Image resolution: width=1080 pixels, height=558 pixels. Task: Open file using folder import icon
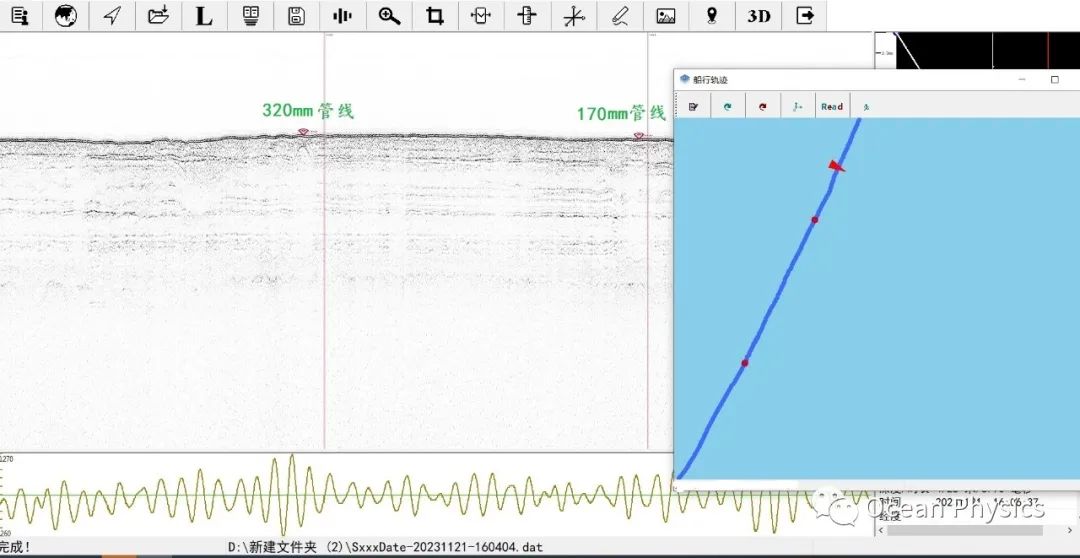(x=158, y=16)
